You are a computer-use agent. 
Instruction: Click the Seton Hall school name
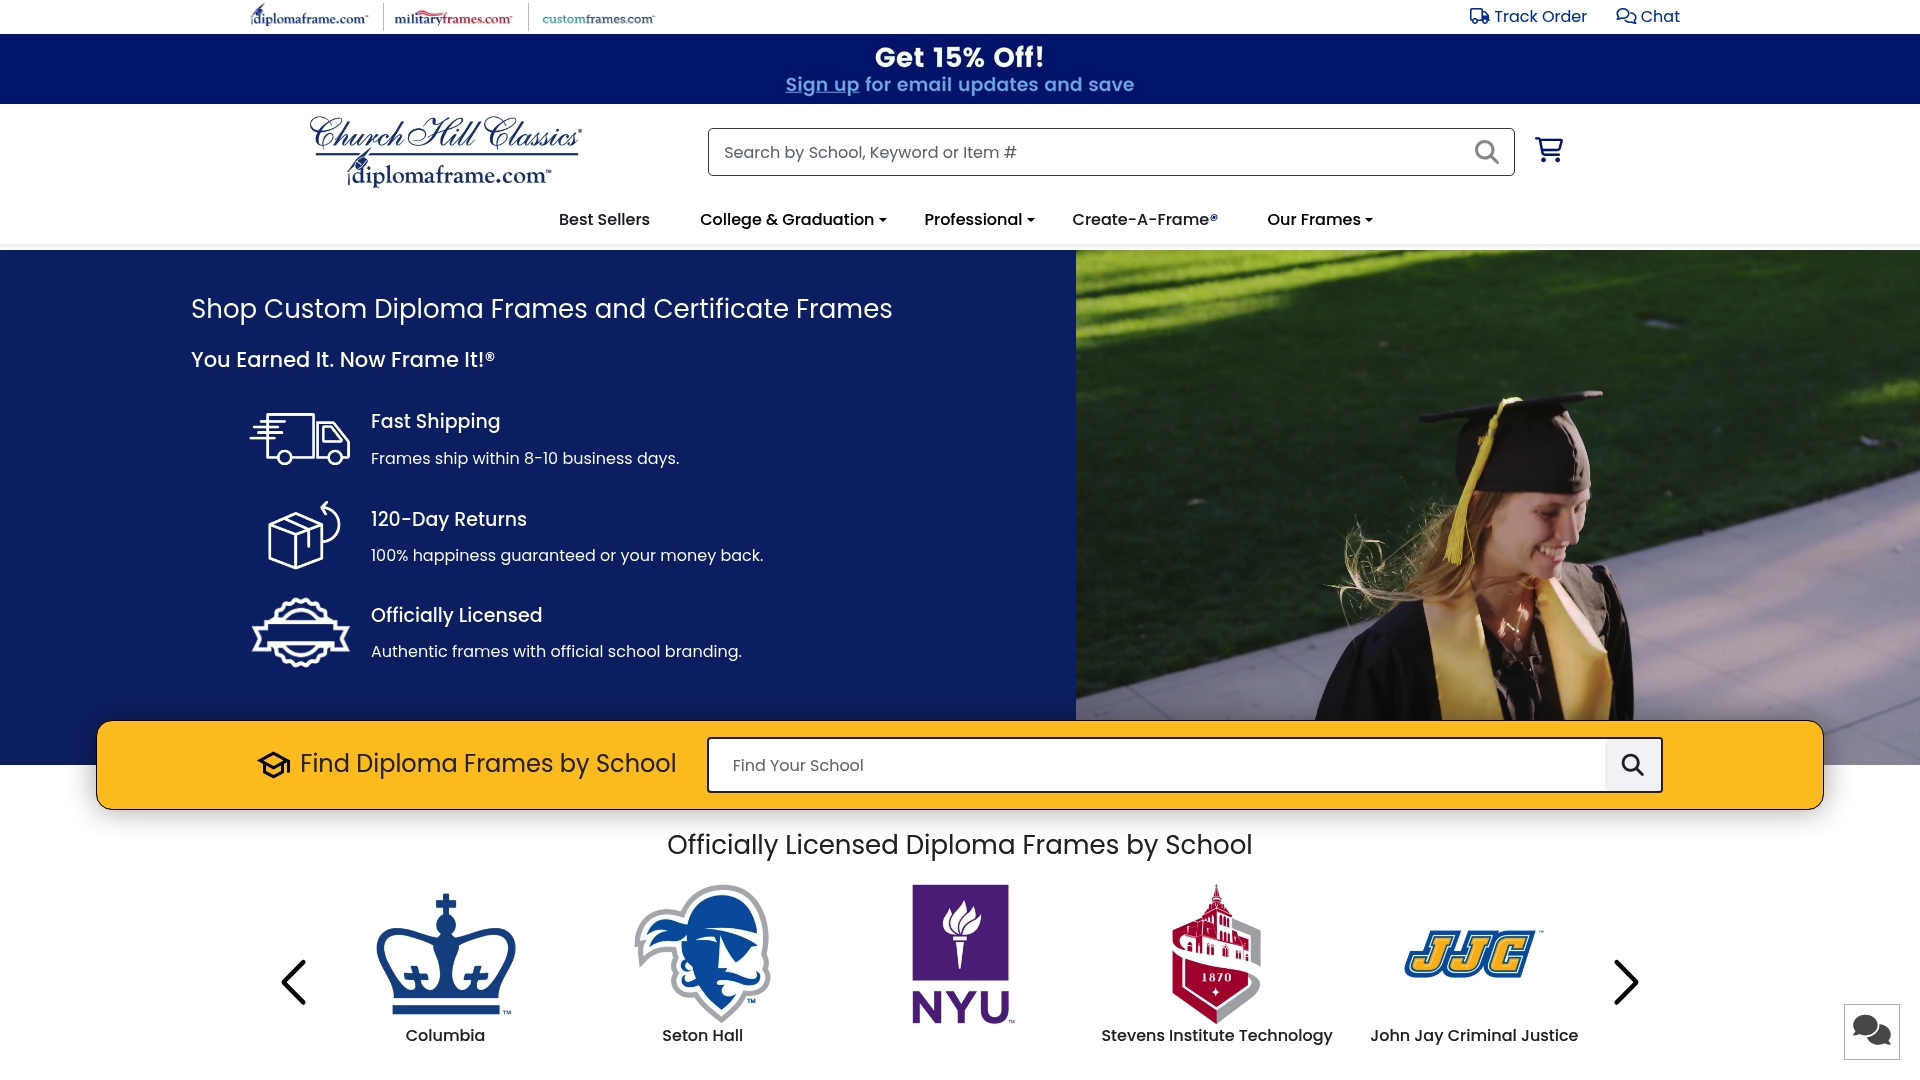(702, 1036)
